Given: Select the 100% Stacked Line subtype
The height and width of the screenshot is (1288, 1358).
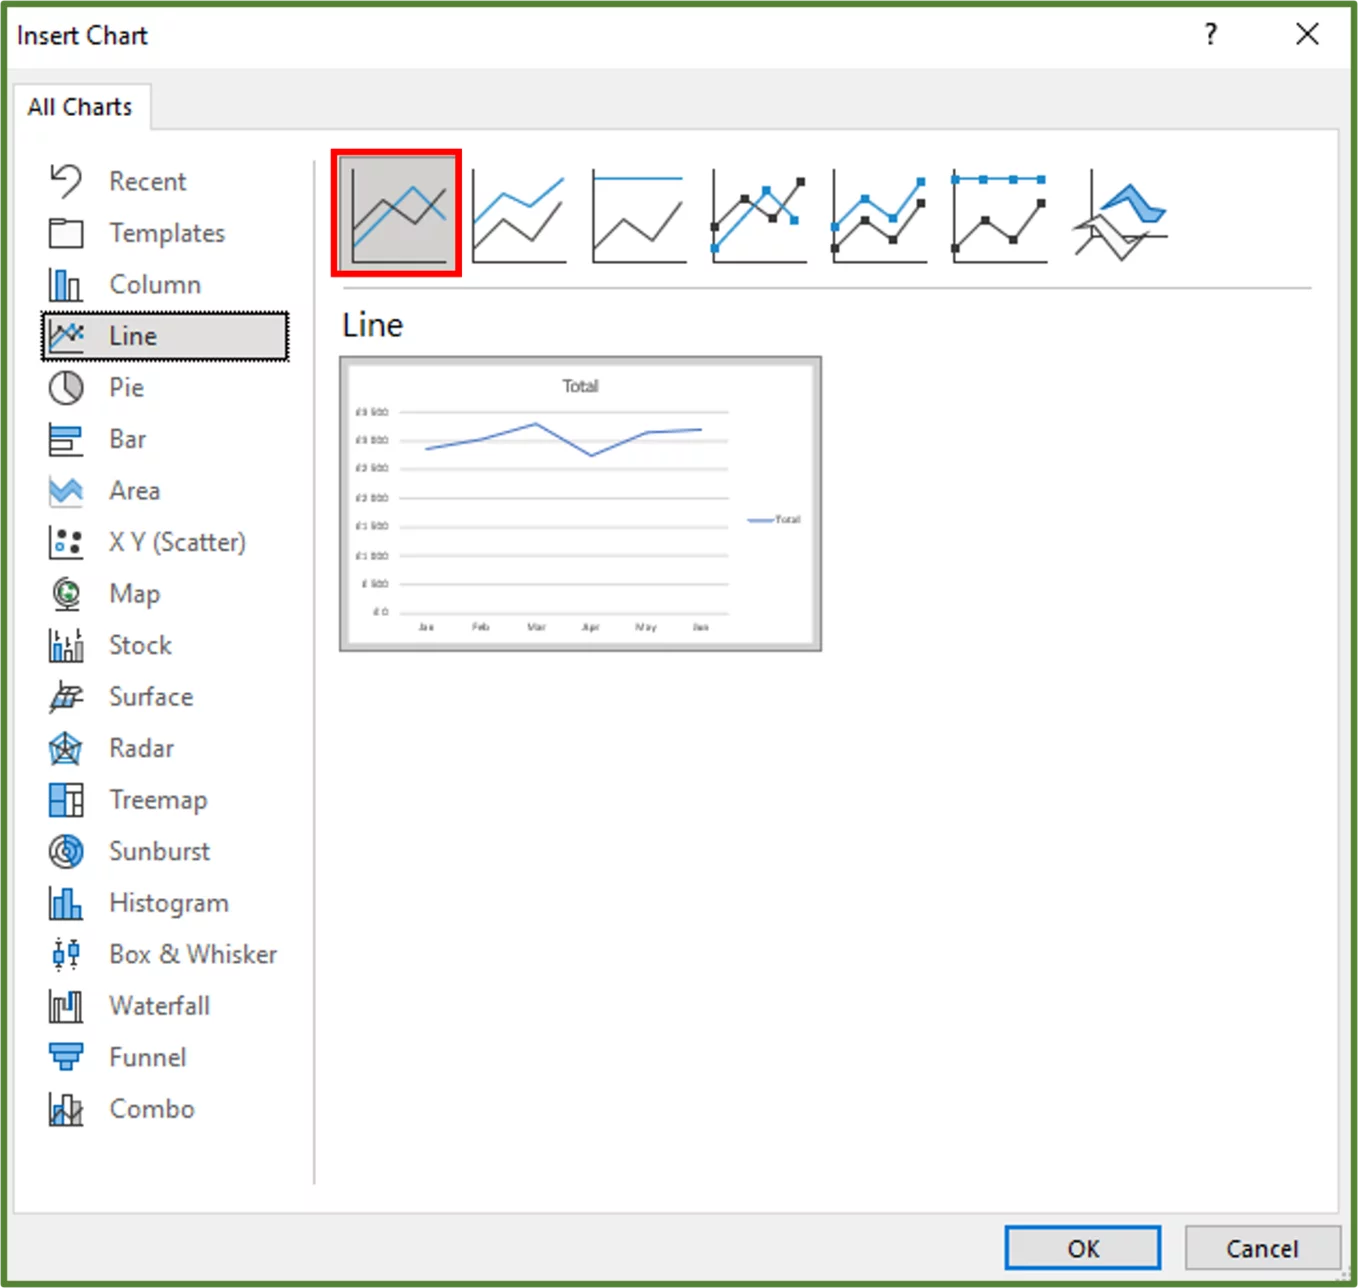Looking at the screenshot, I should [x=637, y=211].
